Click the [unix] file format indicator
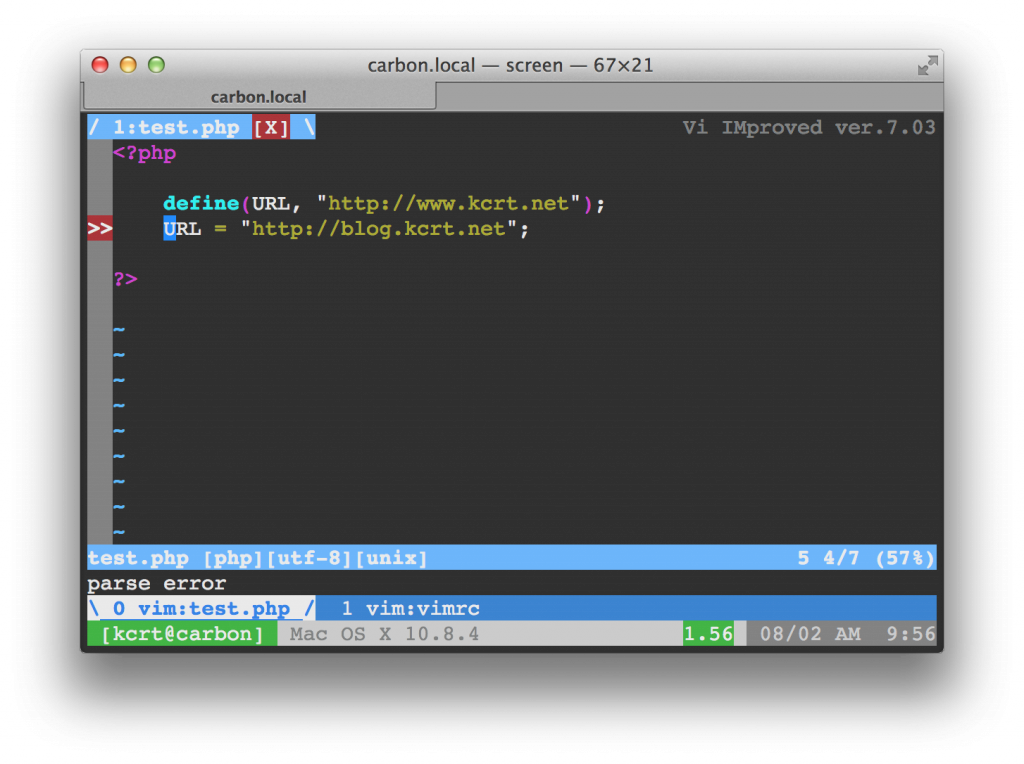1024x764 pixels. [392, 558]
